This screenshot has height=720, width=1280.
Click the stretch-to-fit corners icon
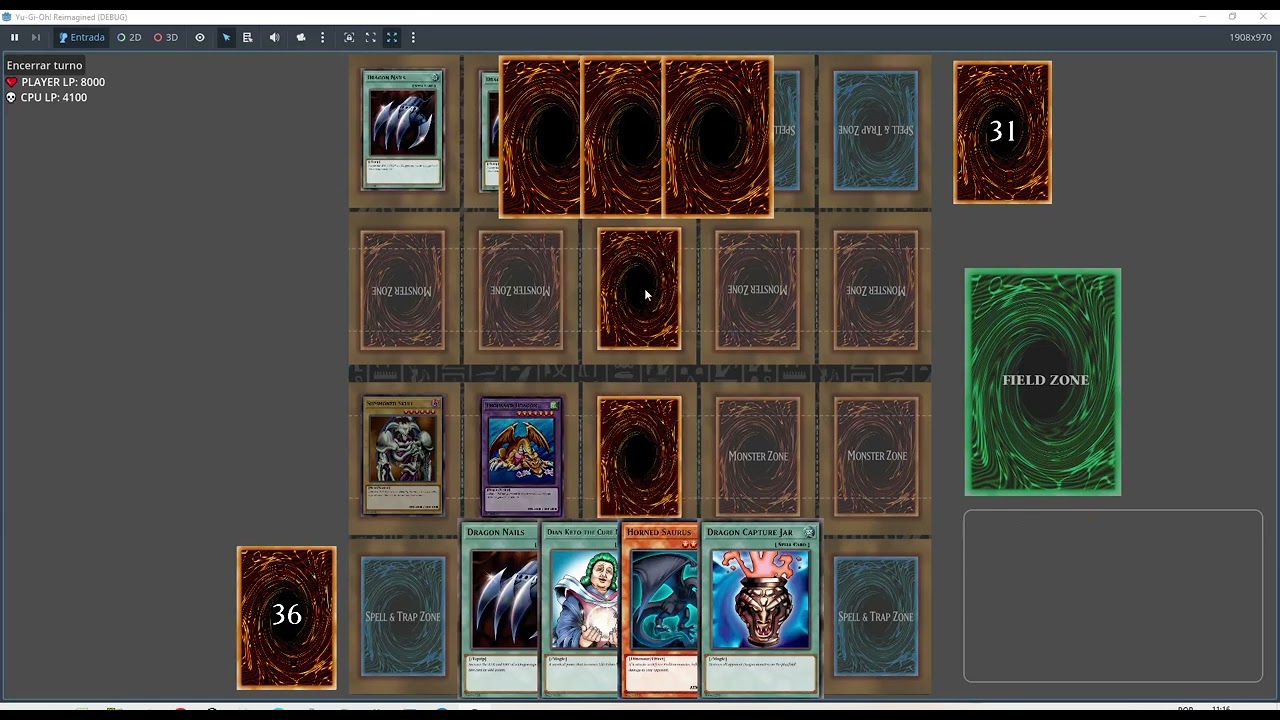click(370, 37)
